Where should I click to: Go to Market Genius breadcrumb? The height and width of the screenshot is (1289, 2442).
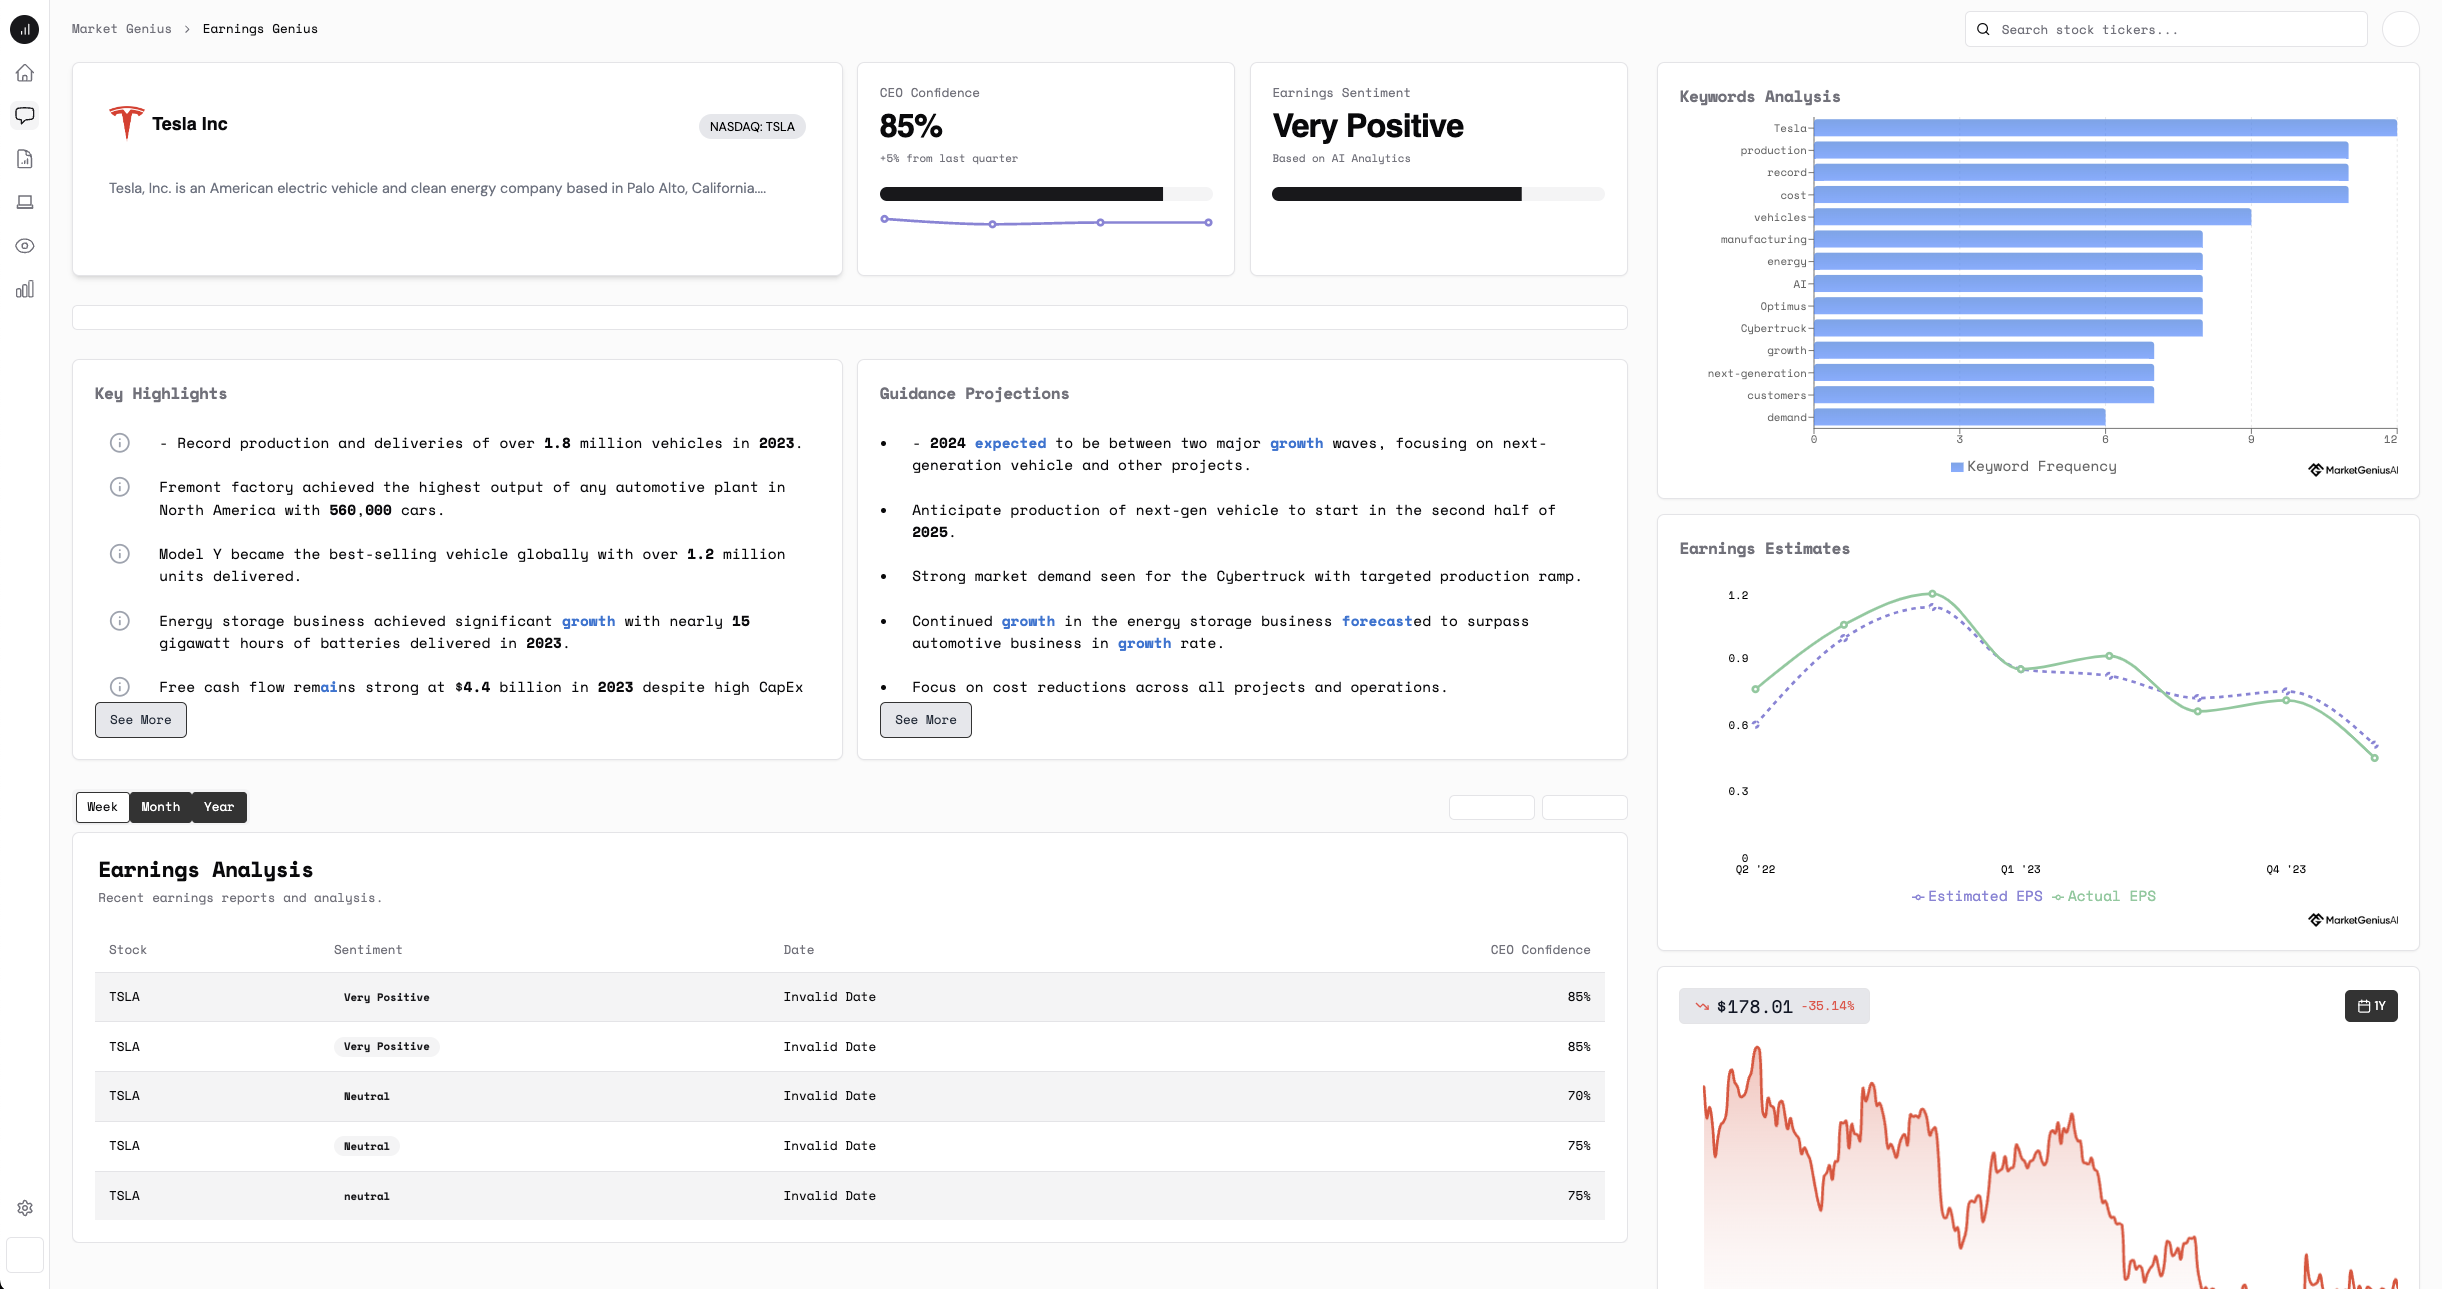122,29
